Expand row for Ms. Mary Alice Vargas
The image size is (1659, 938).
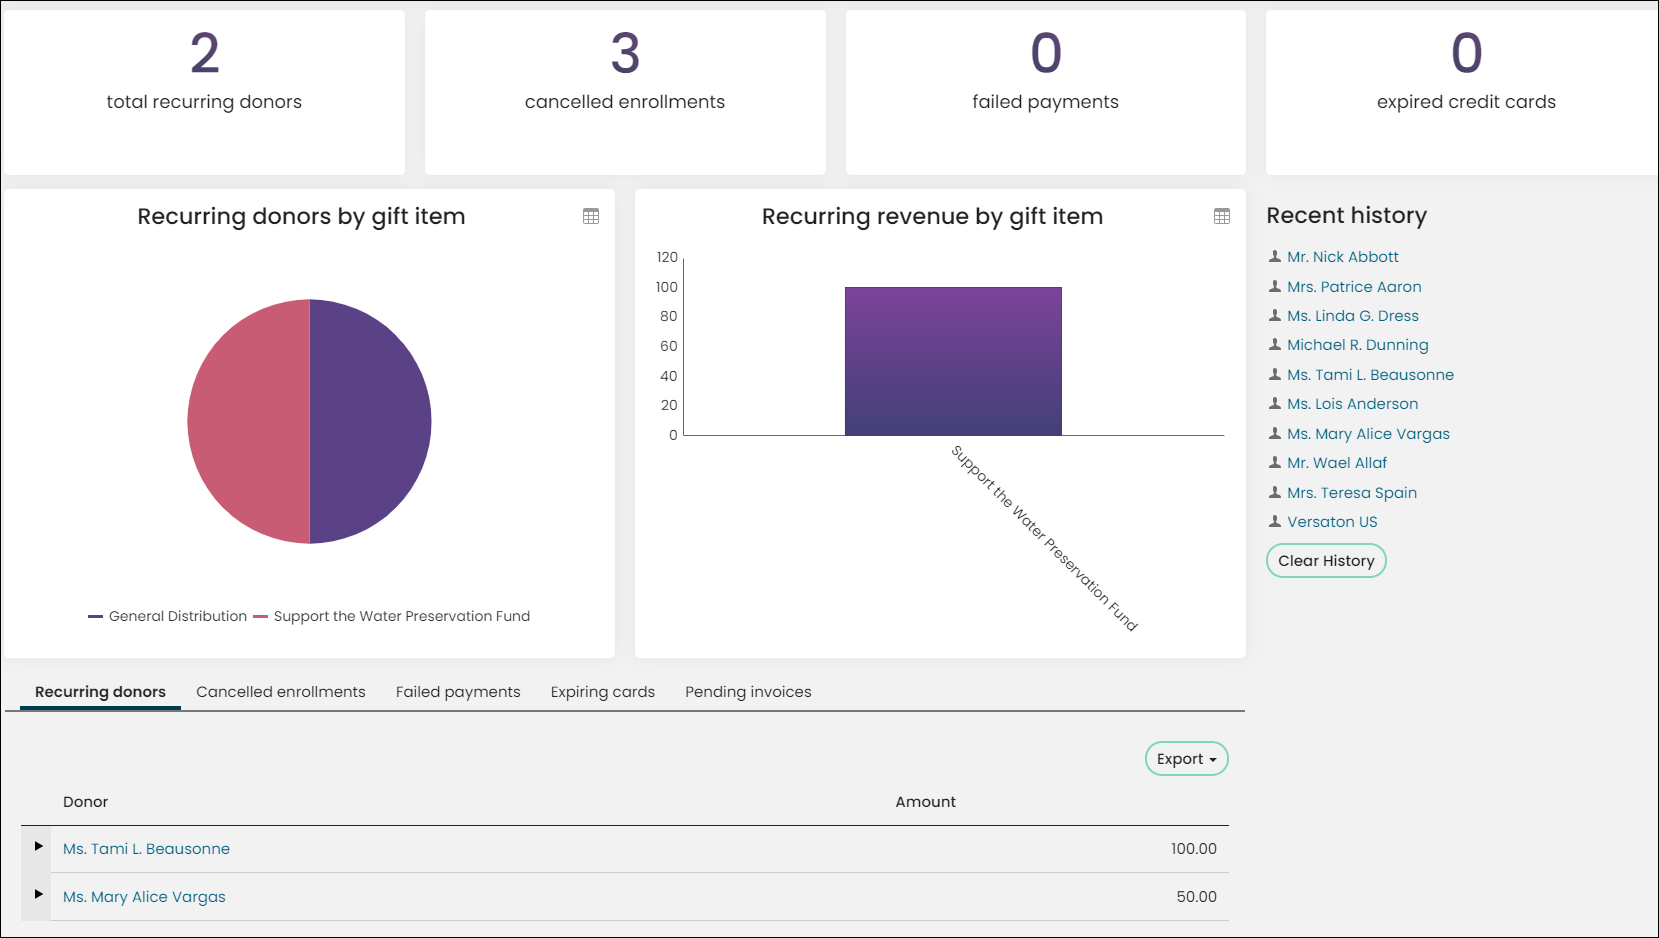point(38,894)
